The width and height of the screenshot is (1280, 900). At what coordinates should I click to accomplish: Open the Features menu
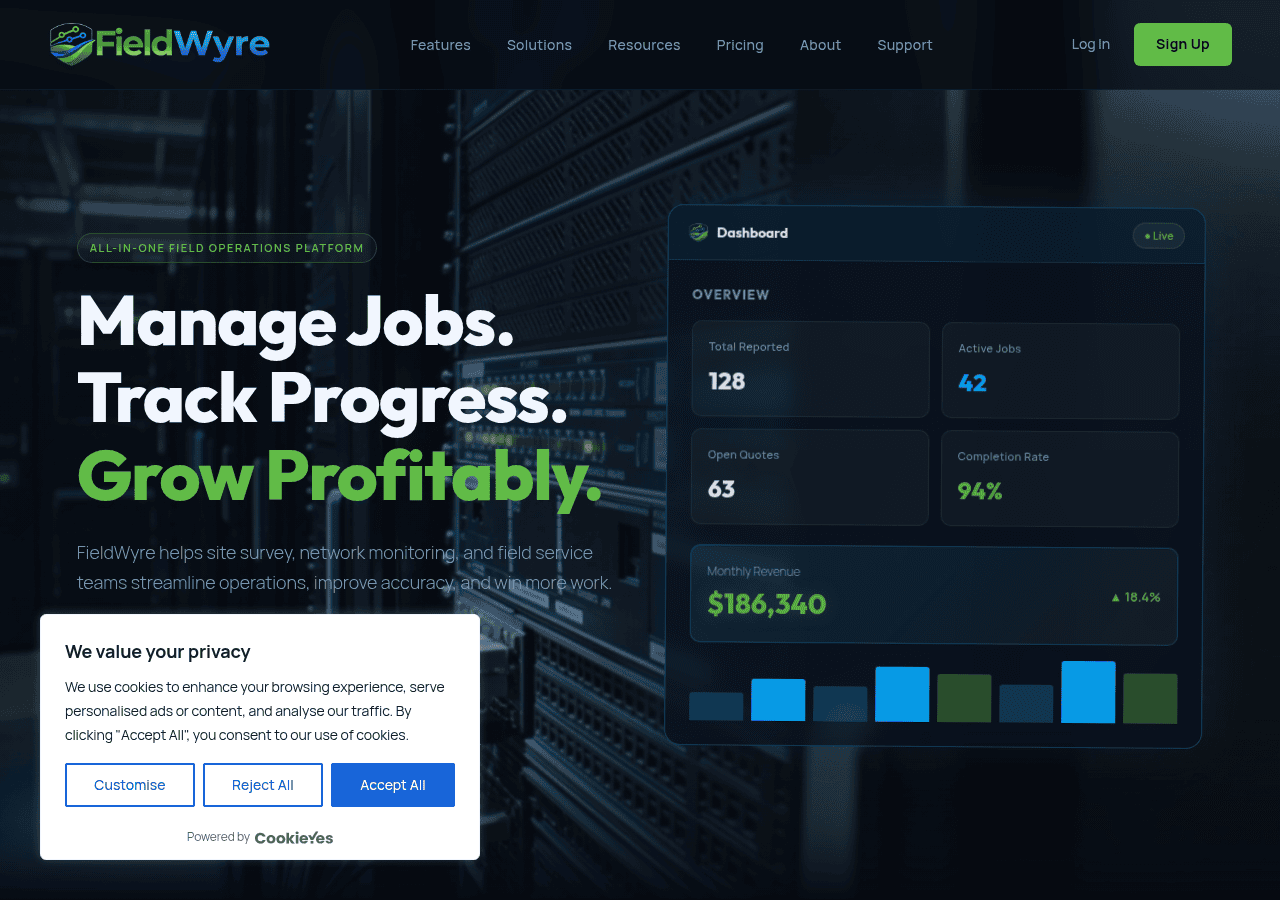coord(440,45)
